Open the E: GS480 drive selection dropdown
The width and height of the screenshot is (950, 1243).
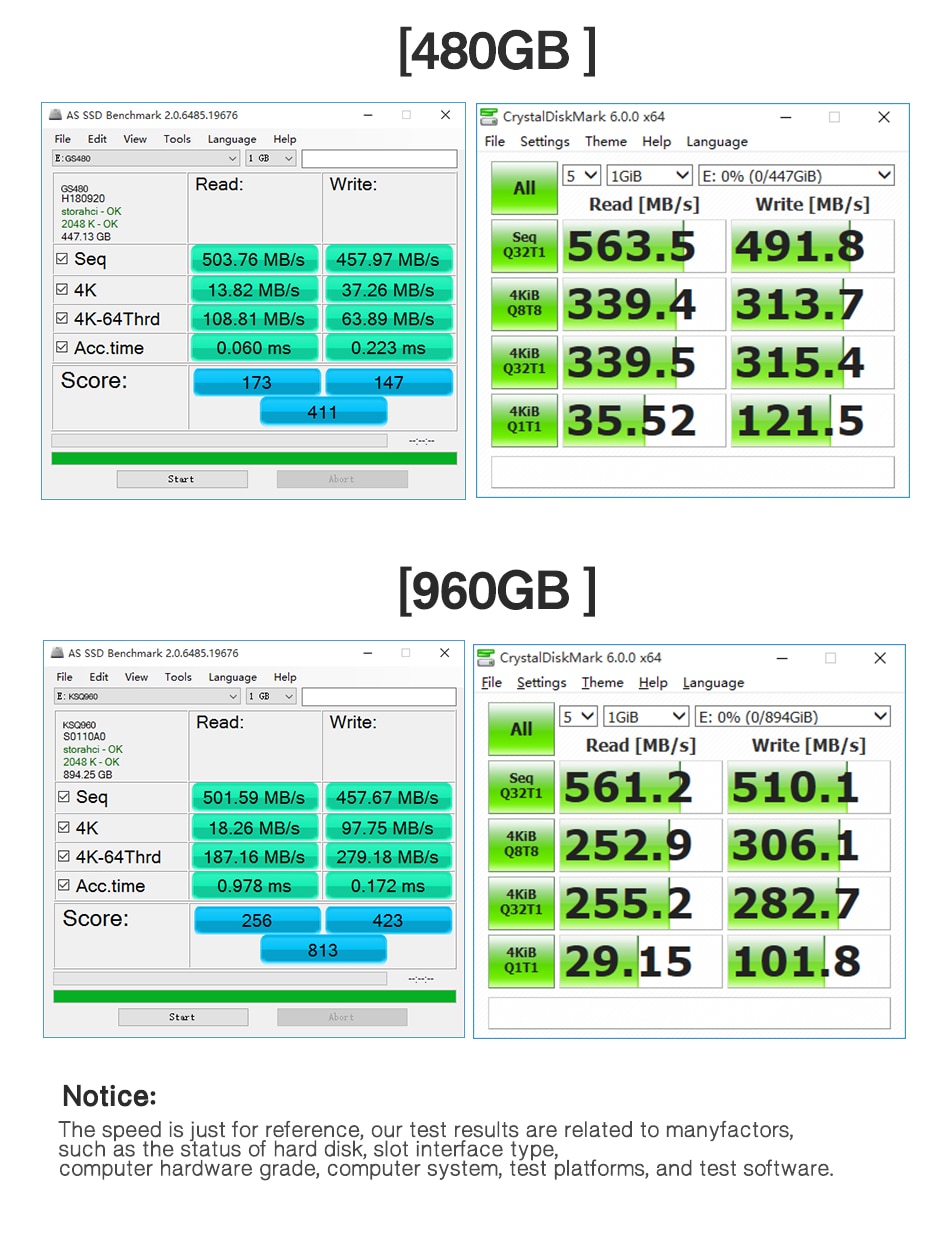coord(146,158)
